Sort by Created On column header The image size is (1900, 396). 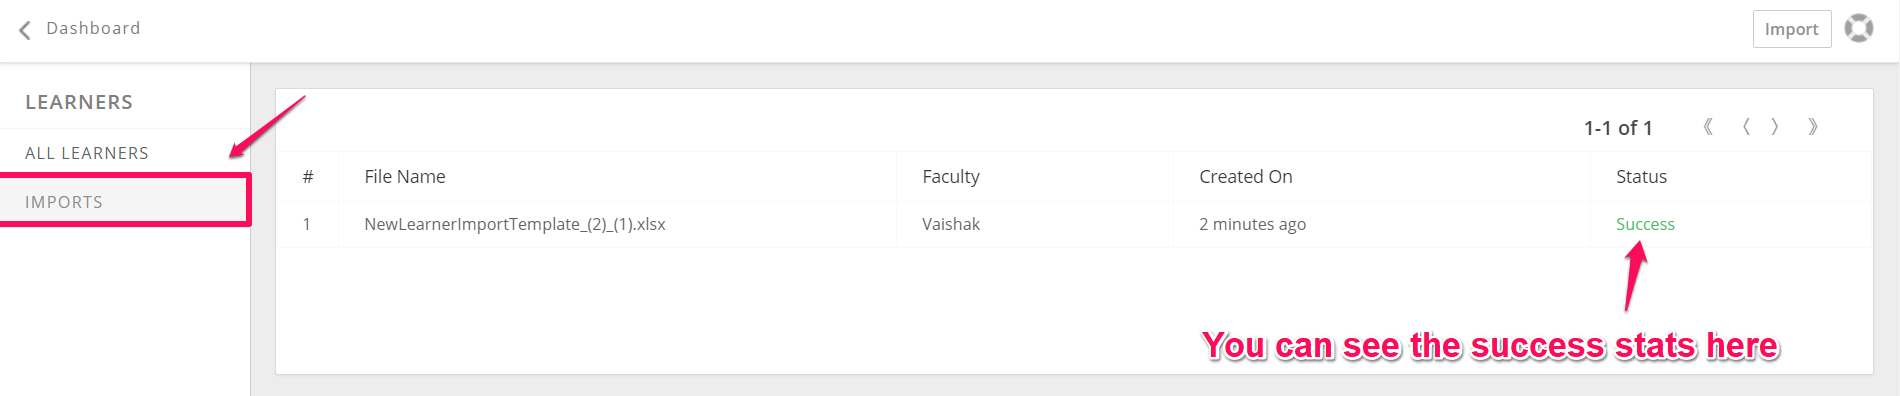[x=1246, y=176]
